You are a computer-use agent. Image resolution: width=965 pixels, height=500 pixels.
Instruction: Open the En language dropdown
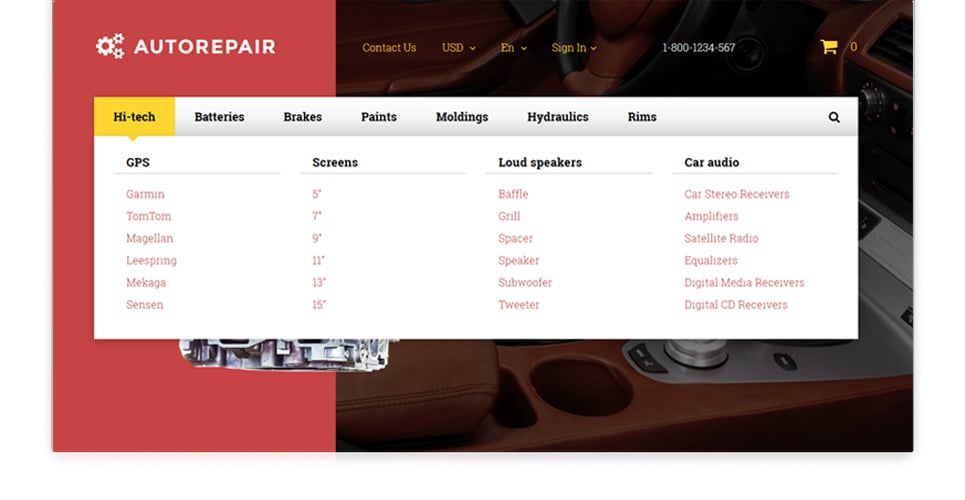[514, 47]
